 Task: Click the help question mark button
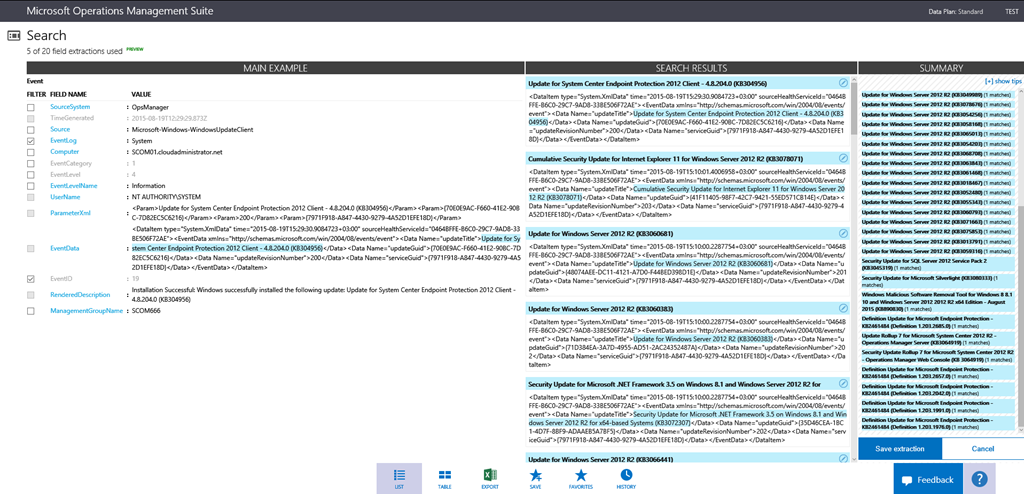click(981, 480)
